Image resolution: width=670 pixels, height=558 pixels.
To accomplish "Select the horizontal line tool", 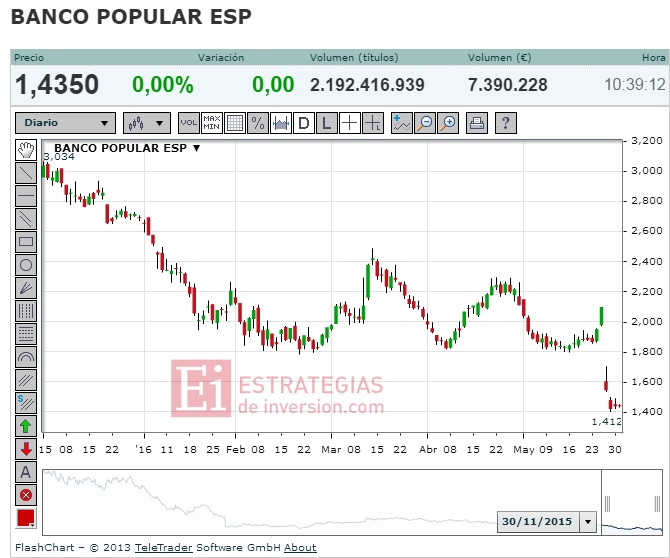I will (26, 196).
